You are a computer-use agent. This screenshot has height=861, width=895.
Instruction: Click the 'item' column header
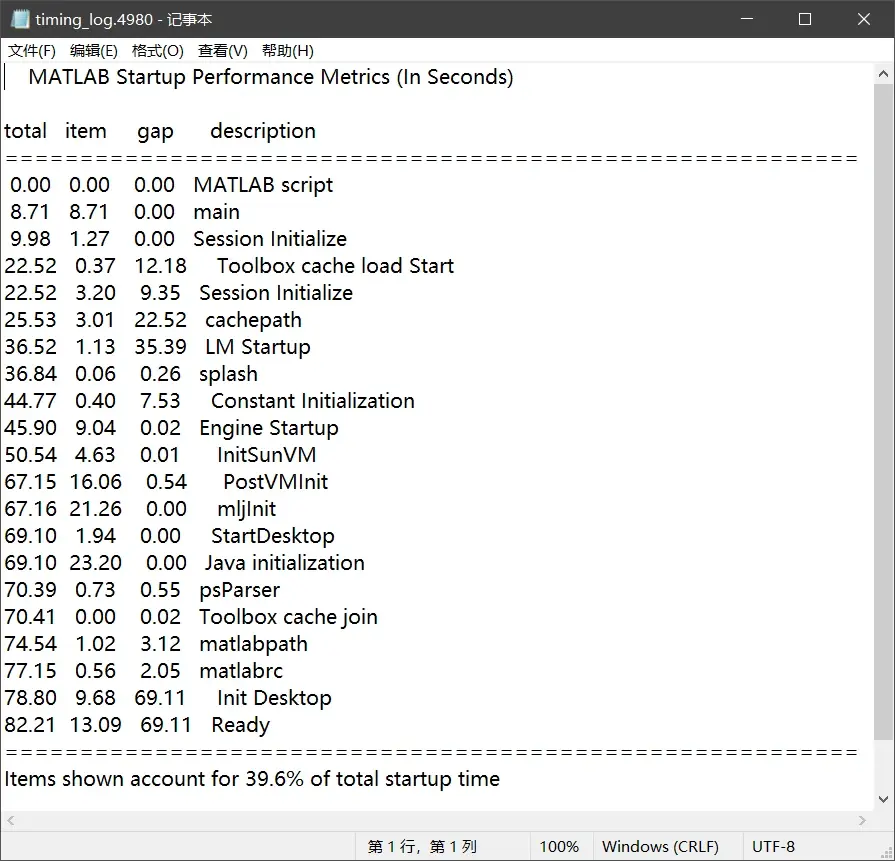tap(86, 131)
